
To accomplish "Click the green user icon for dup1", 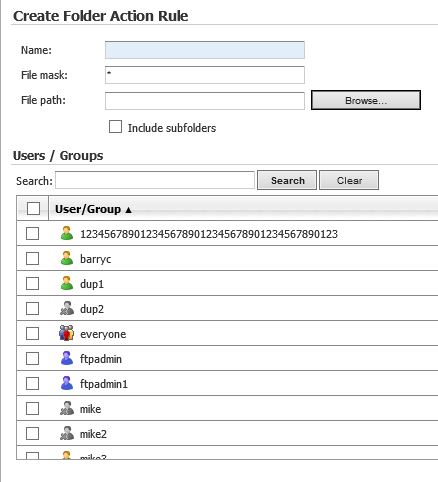I will (x=67, y=283).
